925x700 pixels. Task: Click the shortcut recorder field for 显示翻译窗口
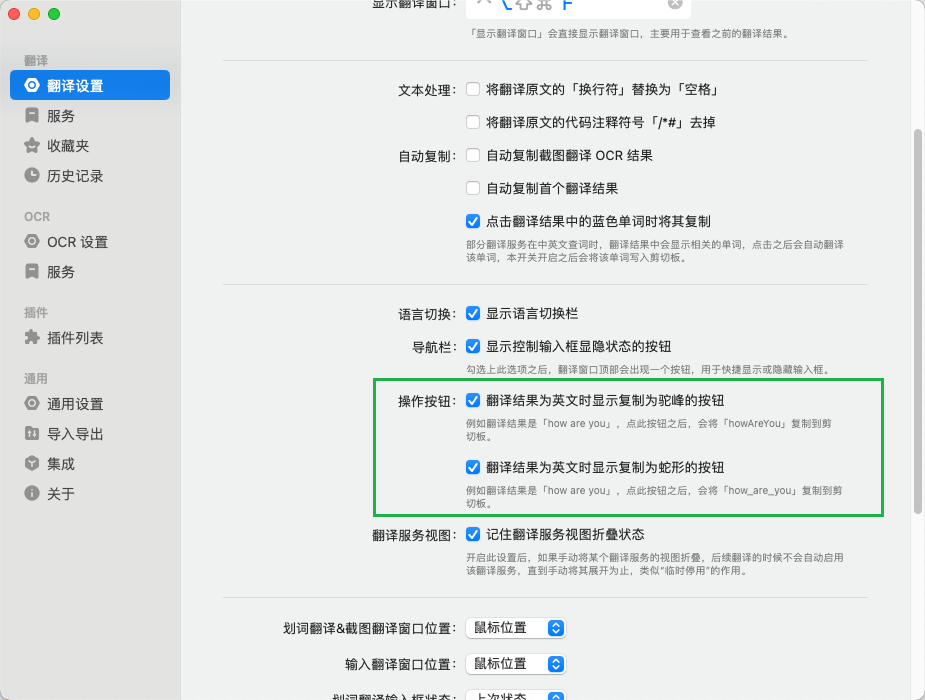[x=578, y=7]
